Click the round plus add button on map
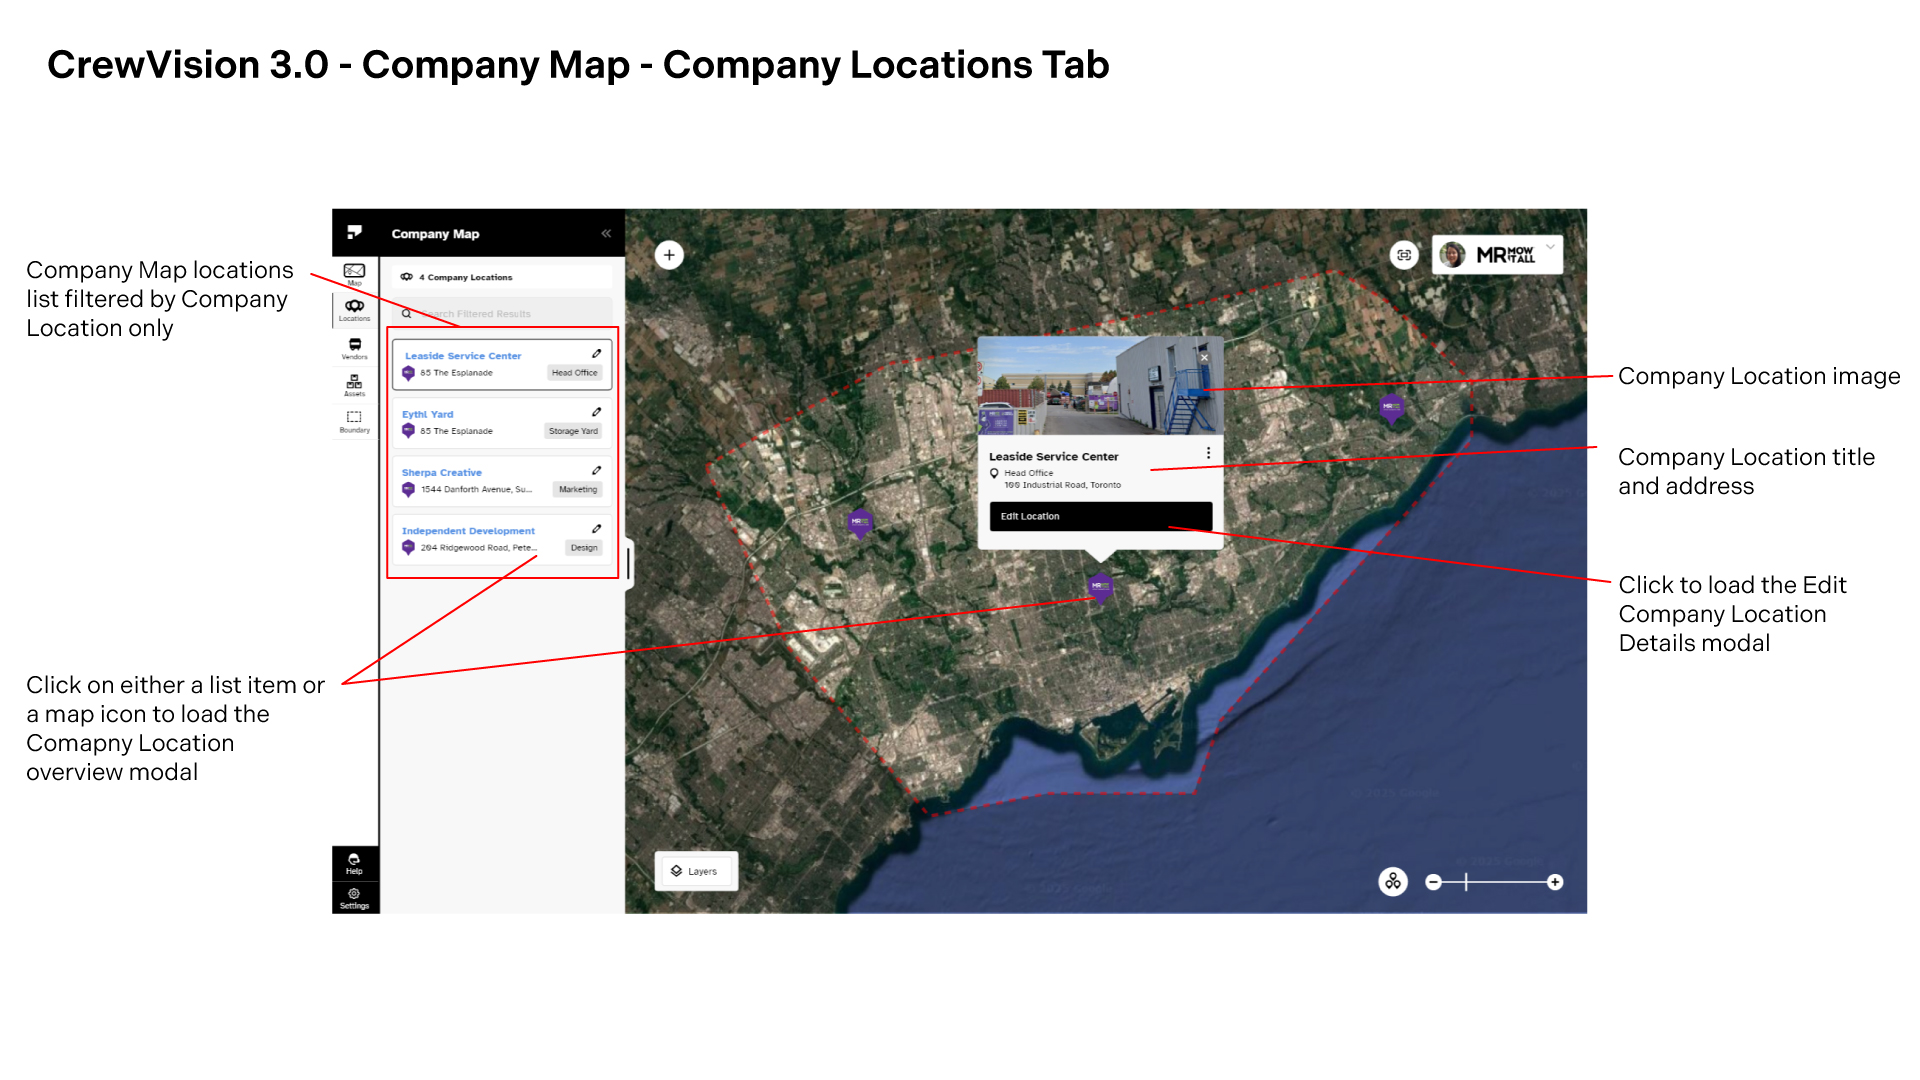This screenshot has height=1080, width=1920. click(669, 255)
